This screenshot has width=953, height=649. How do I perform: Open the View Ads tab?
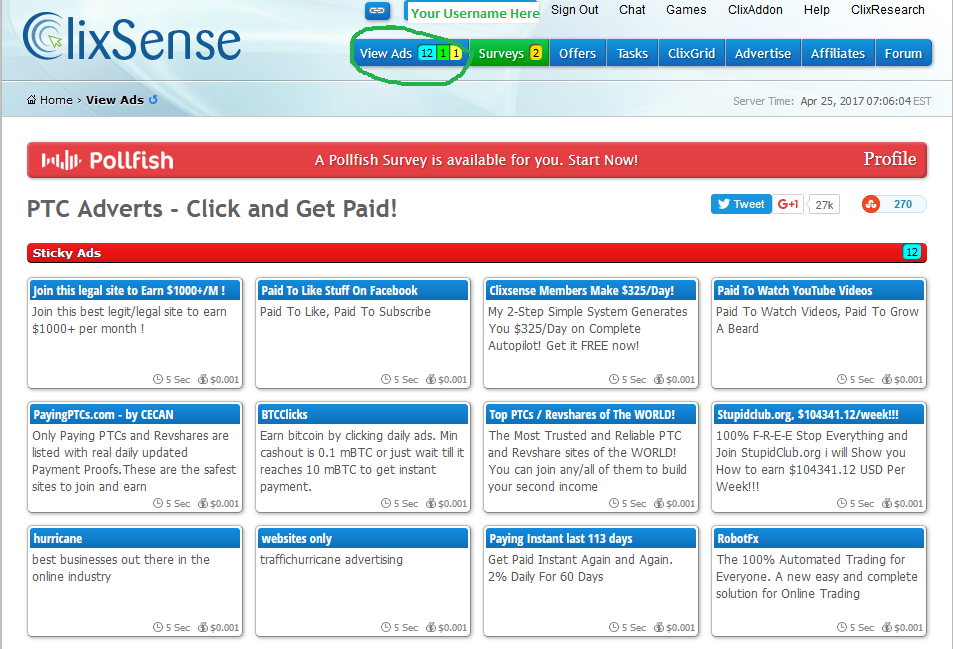click(411, 53)
